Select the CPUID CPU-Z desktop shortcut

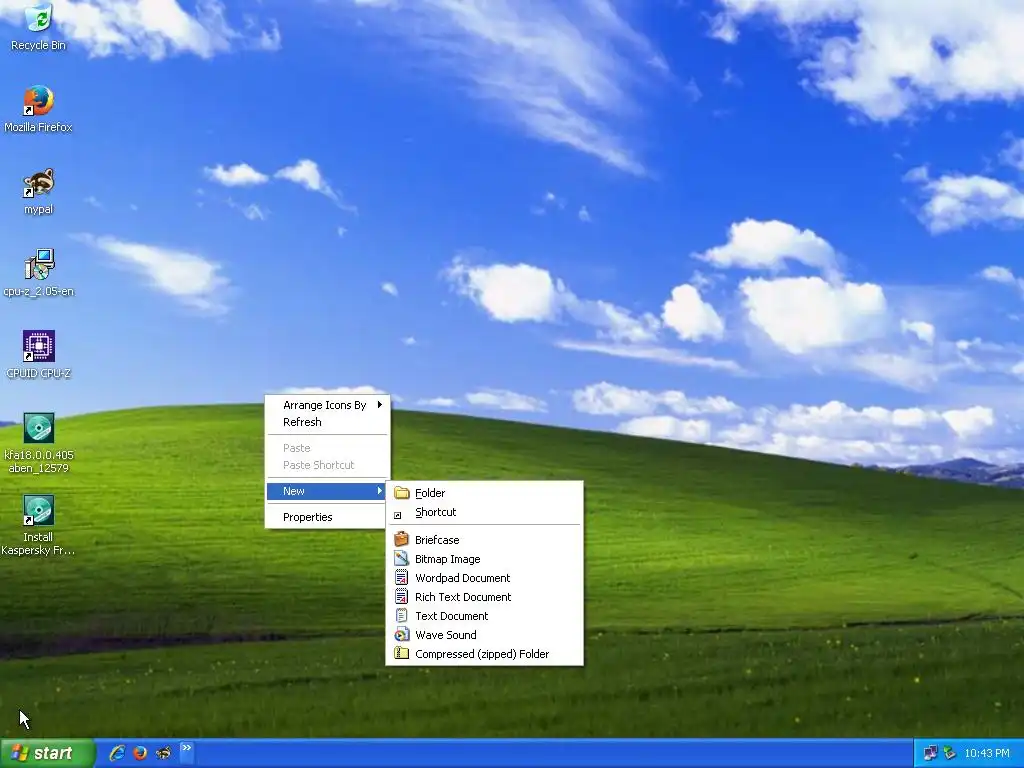click(x=39, y=355)
